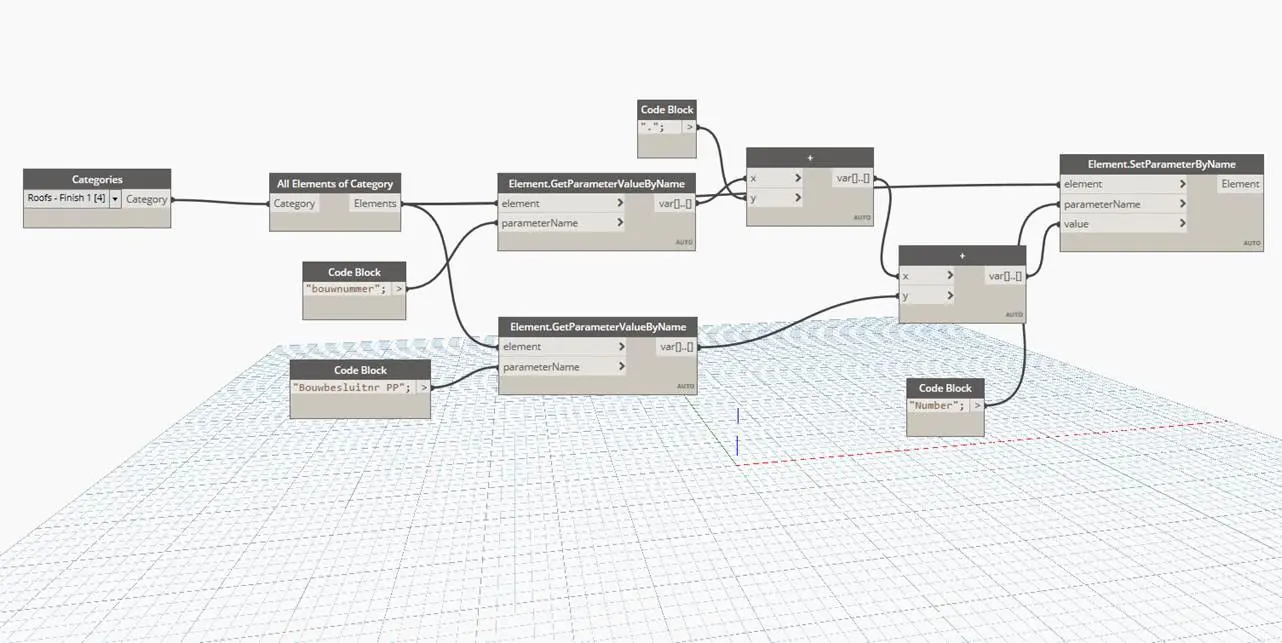1282x643 pixels.
Task: Click Category input port of All Elements of Category
Action: pos(295,203)
